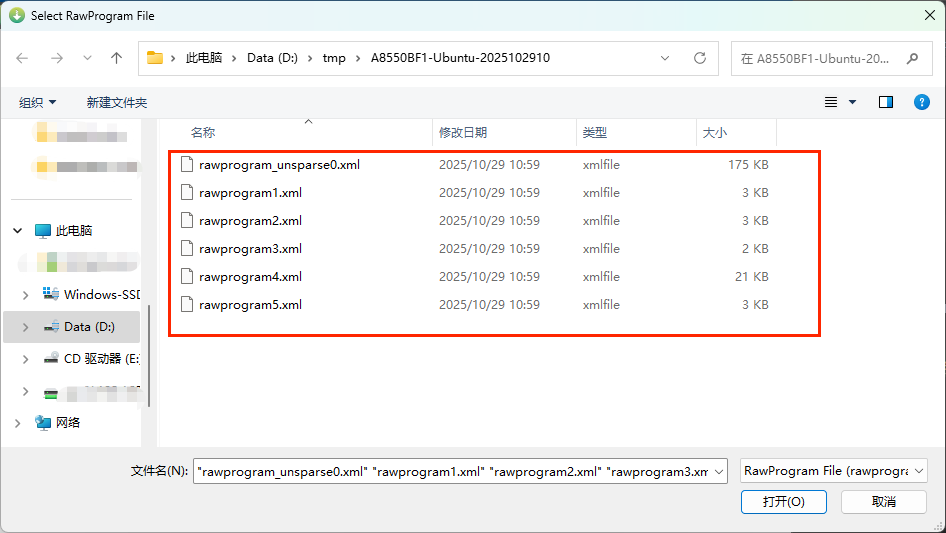This screenshot has width=946, height=533.
Task: Open the Help question mark icon
Action: pos(921,102)
